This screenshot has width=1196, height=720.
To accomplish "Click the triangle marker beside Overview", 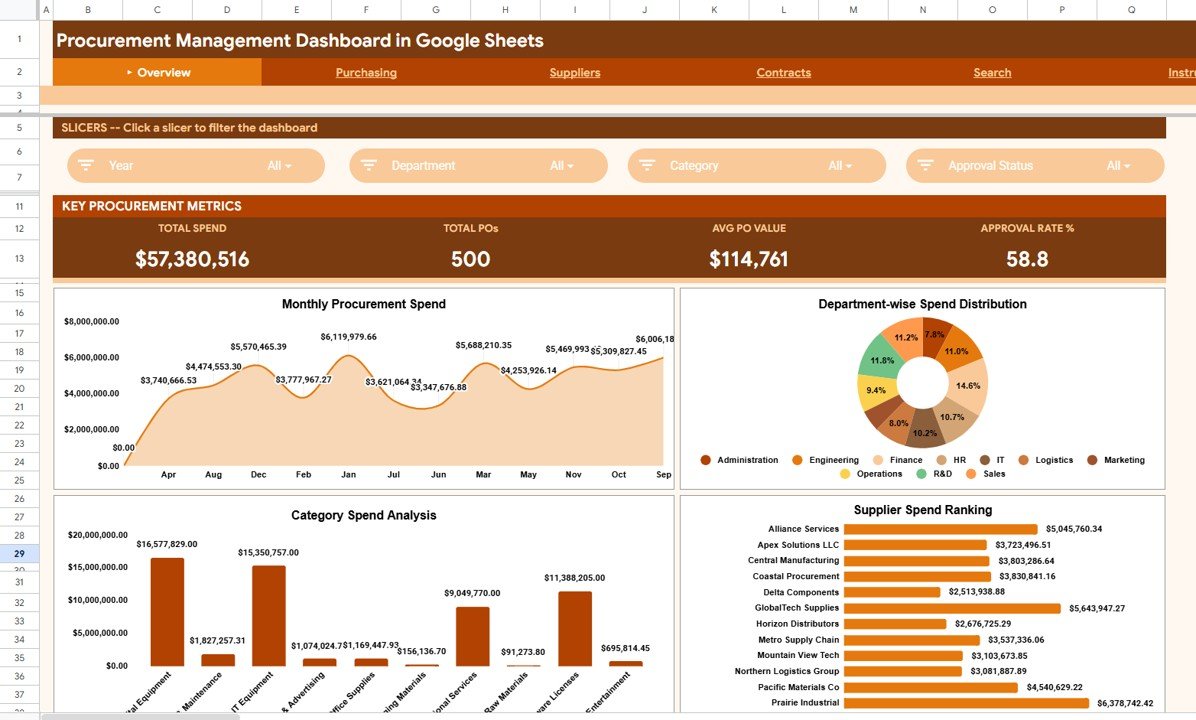I will pyautogui.click(x=131, y=72).
